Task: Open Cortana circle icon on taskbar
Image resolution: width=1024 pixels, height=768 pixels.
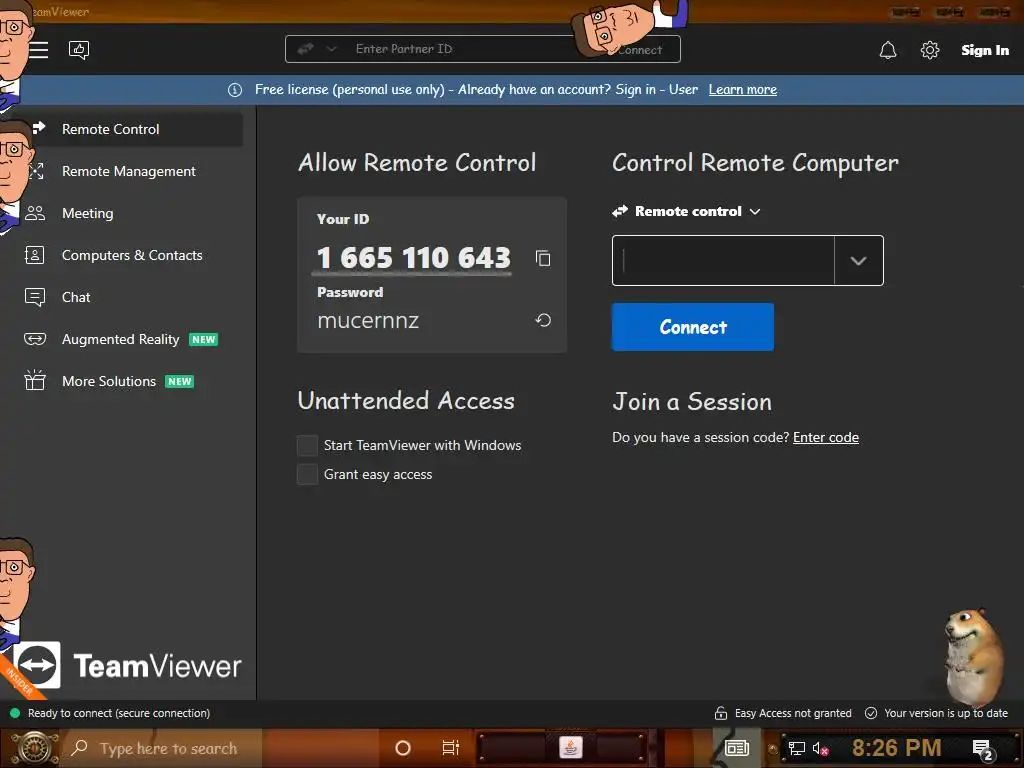Action: (403, 748)
